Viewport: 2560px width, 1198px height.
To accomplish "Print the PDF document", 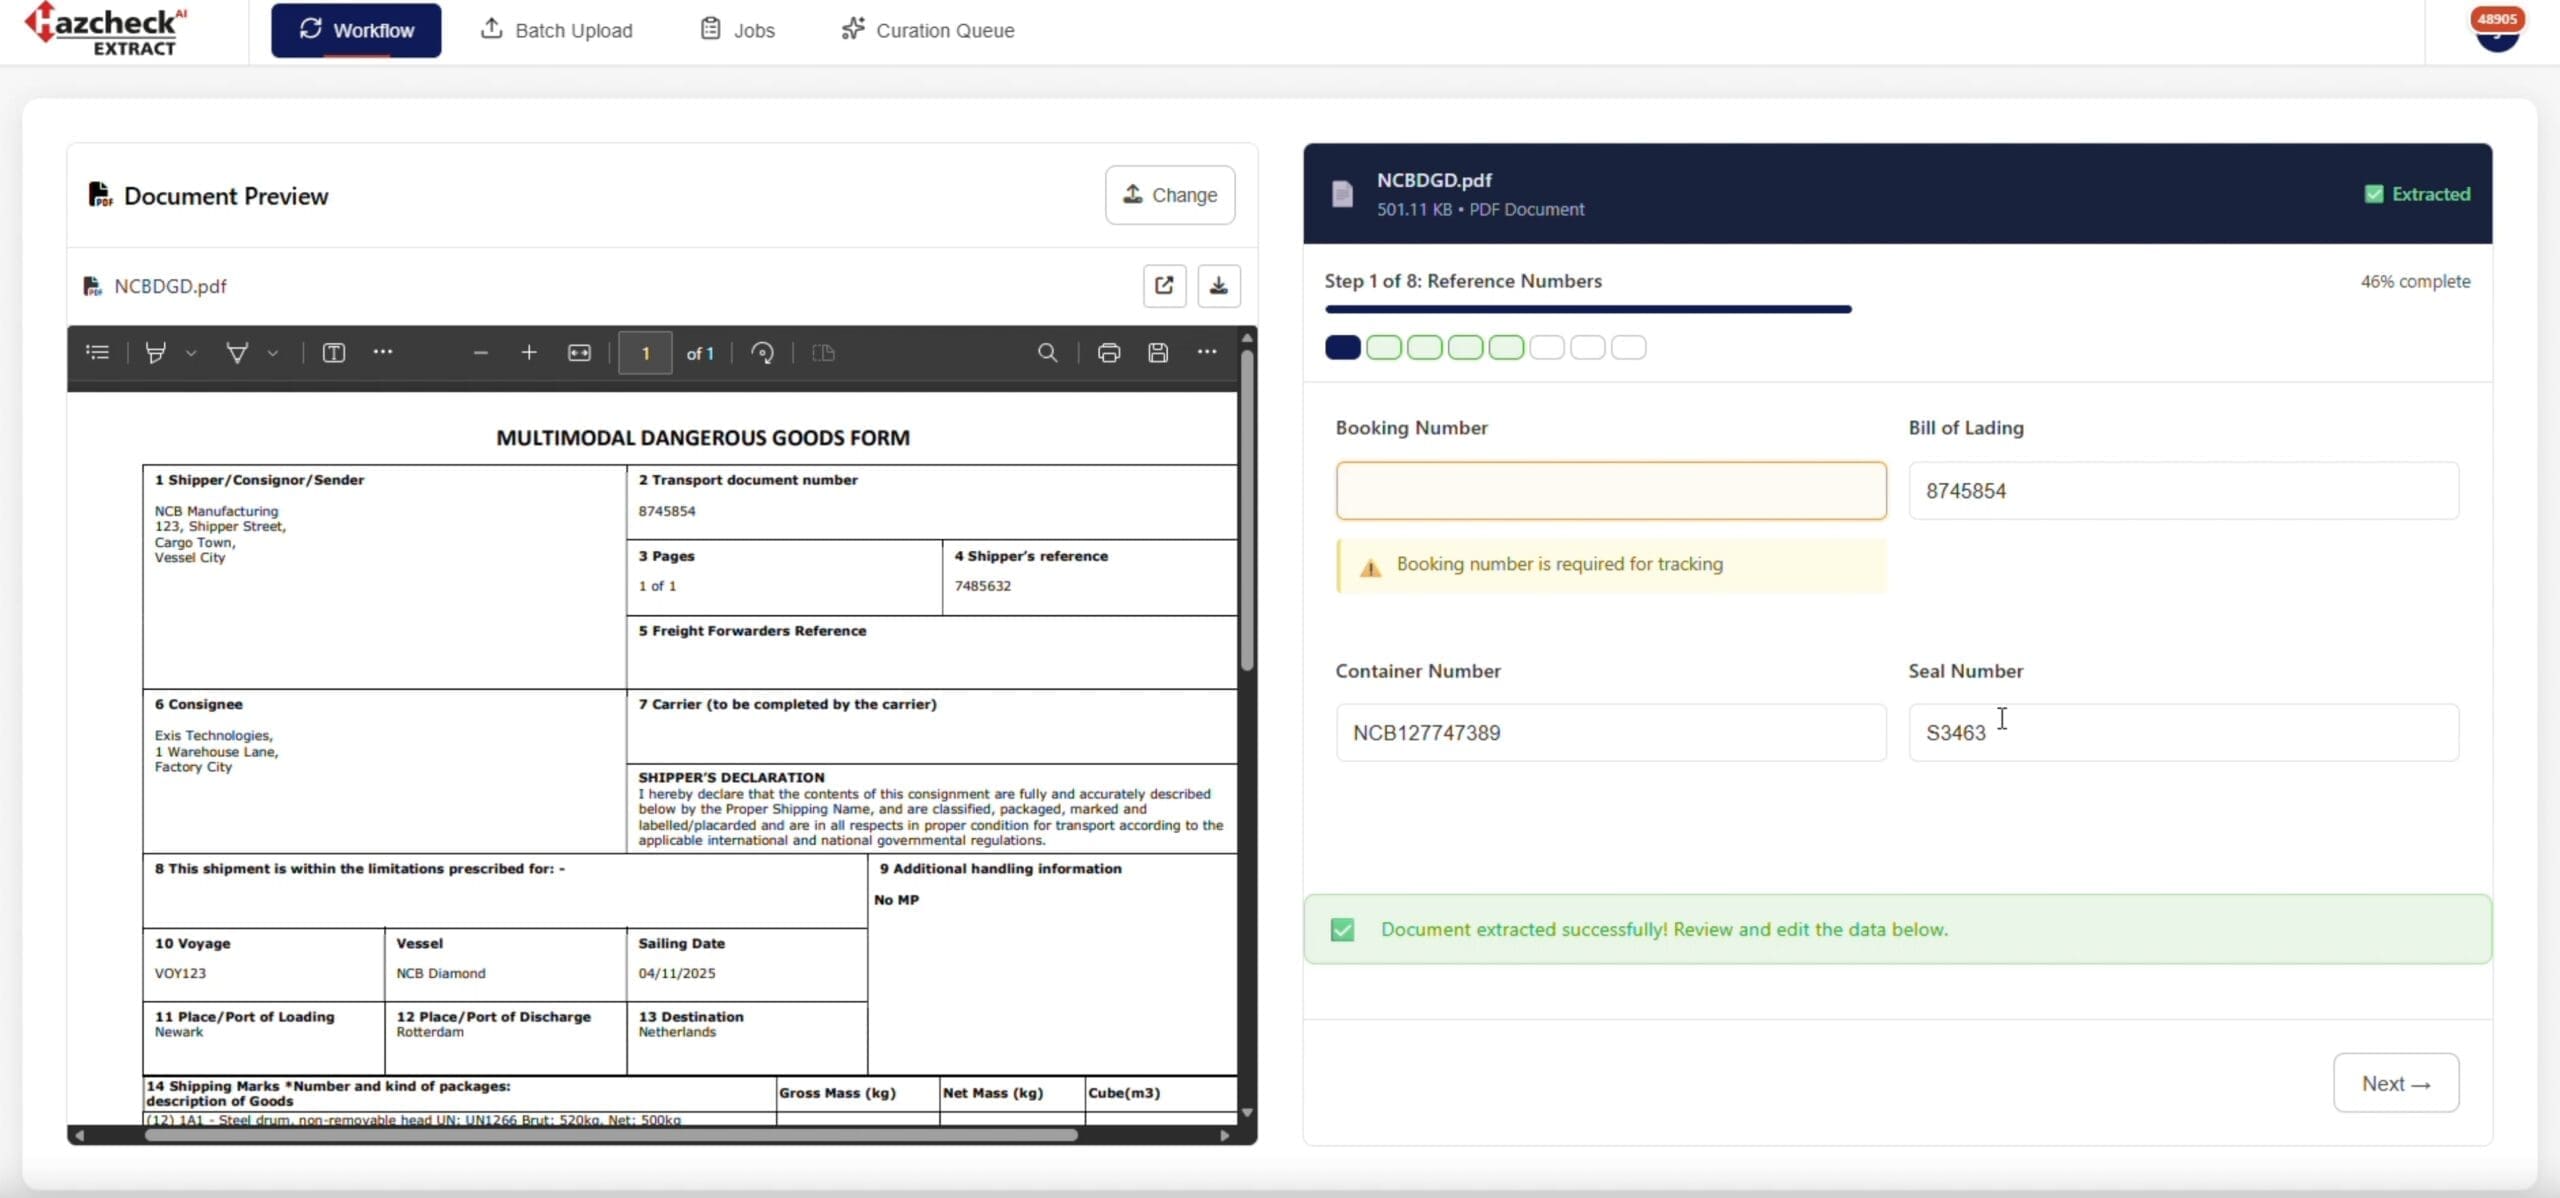I will point(1108,352).
